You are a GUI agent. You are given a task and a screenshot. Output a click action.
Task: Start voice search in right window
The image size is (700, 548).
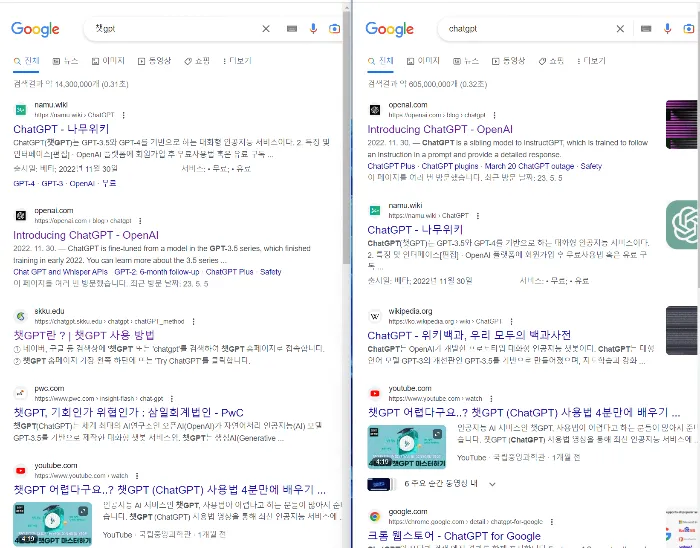[x=667, y=29]
